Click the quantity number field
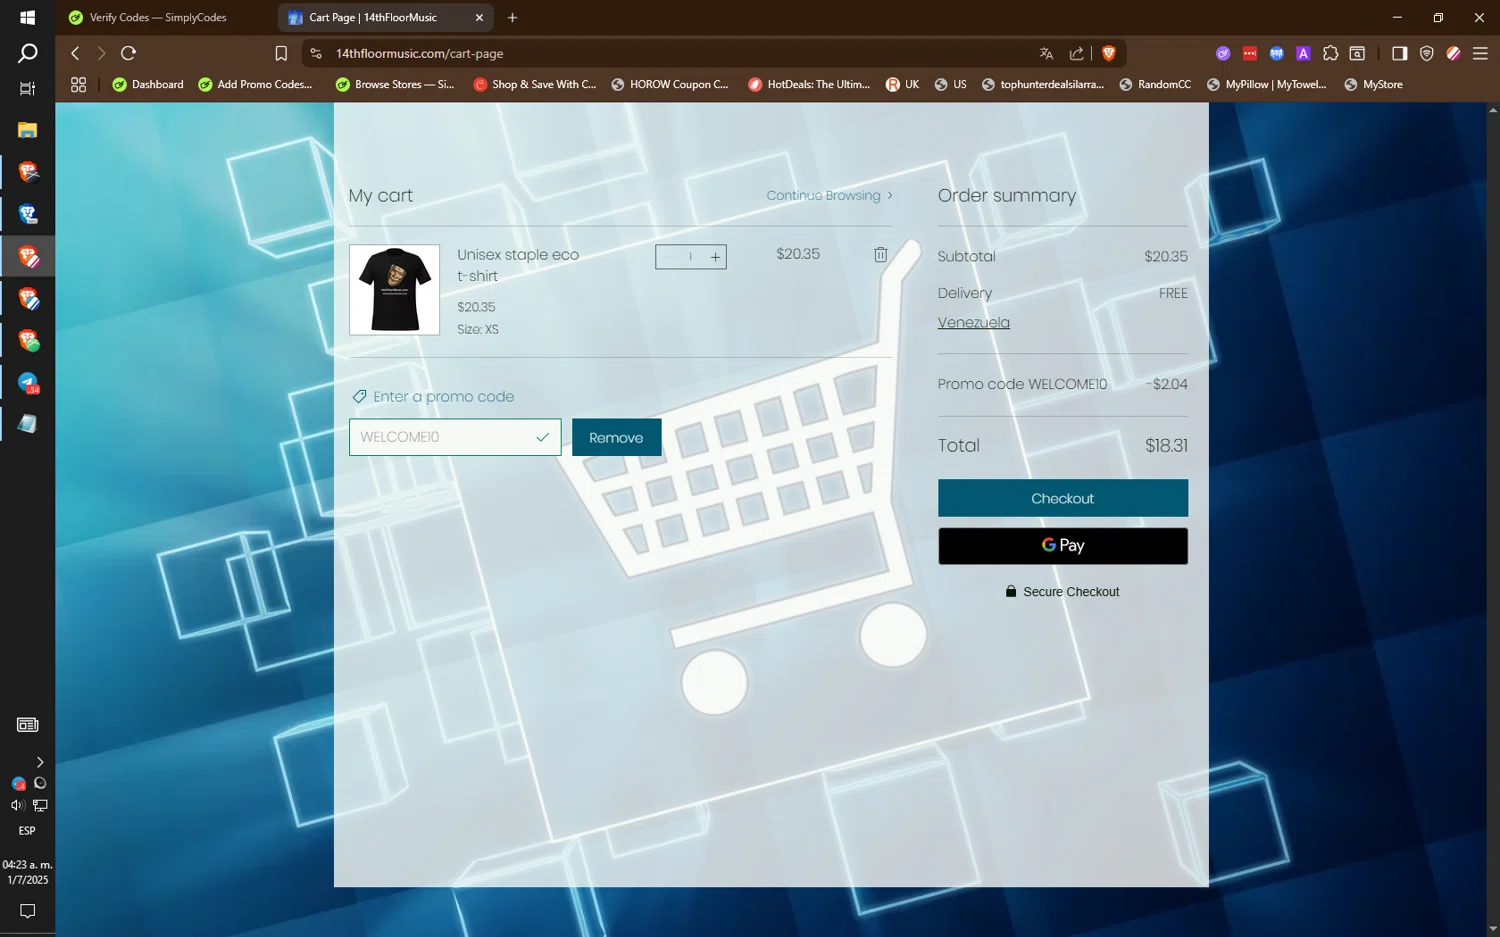The image size is (1500, 937). click(x=690, y=257)
